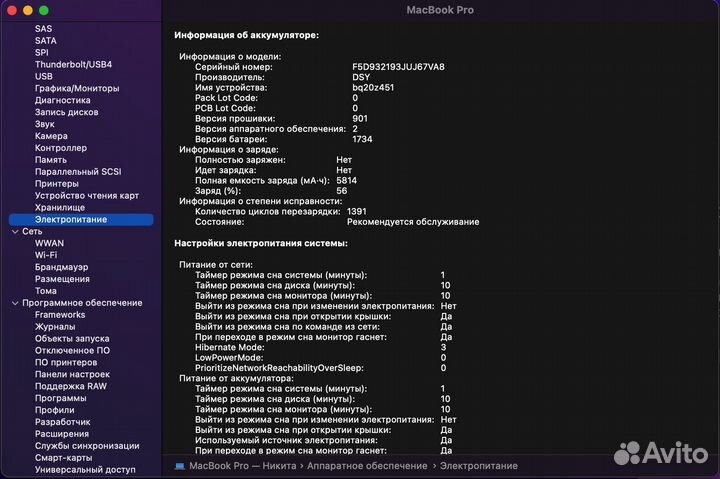
Task: Select Принтеры in the sidebar
Action: (x=56, y=184)
